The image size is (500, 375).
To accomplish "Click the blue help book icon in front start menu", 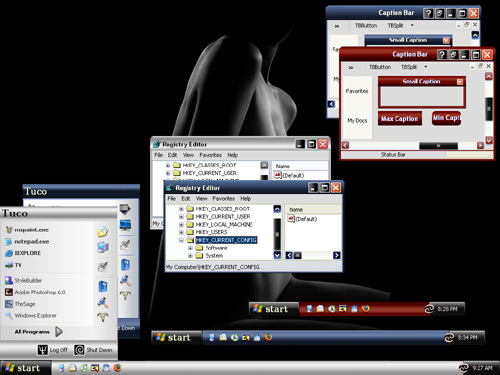I will point(103,286).
